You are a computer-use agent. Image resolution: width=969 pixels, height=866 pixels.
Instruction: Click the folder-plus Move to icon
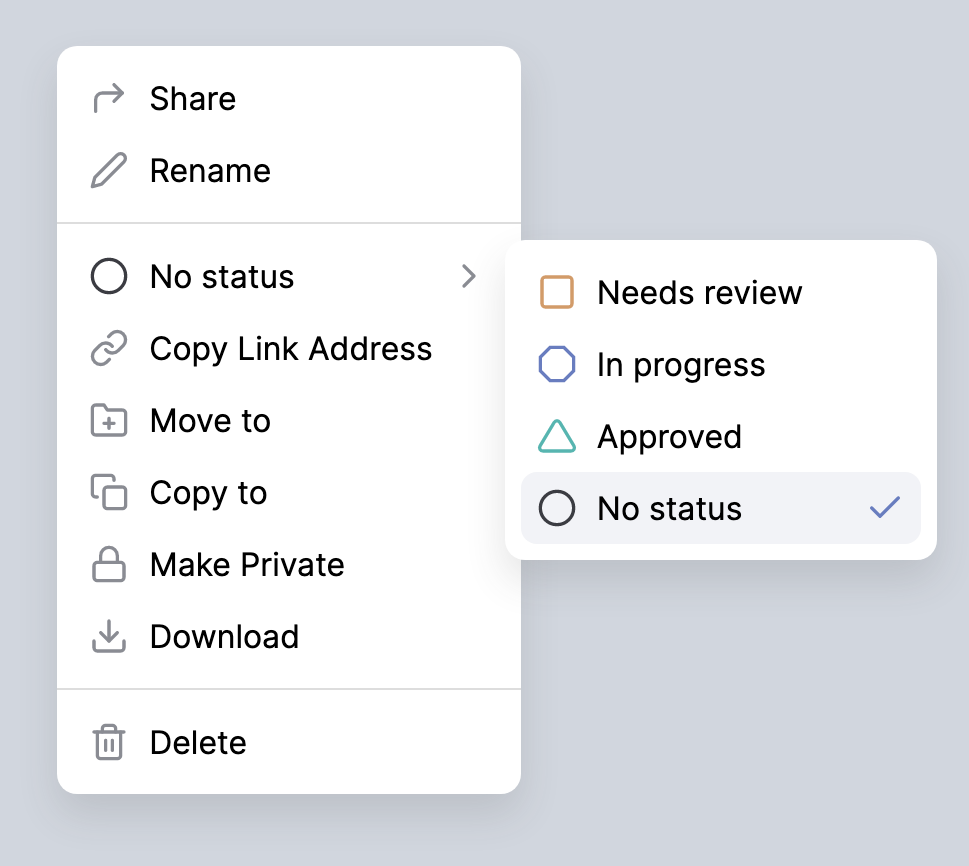click(x=109, y=420)
